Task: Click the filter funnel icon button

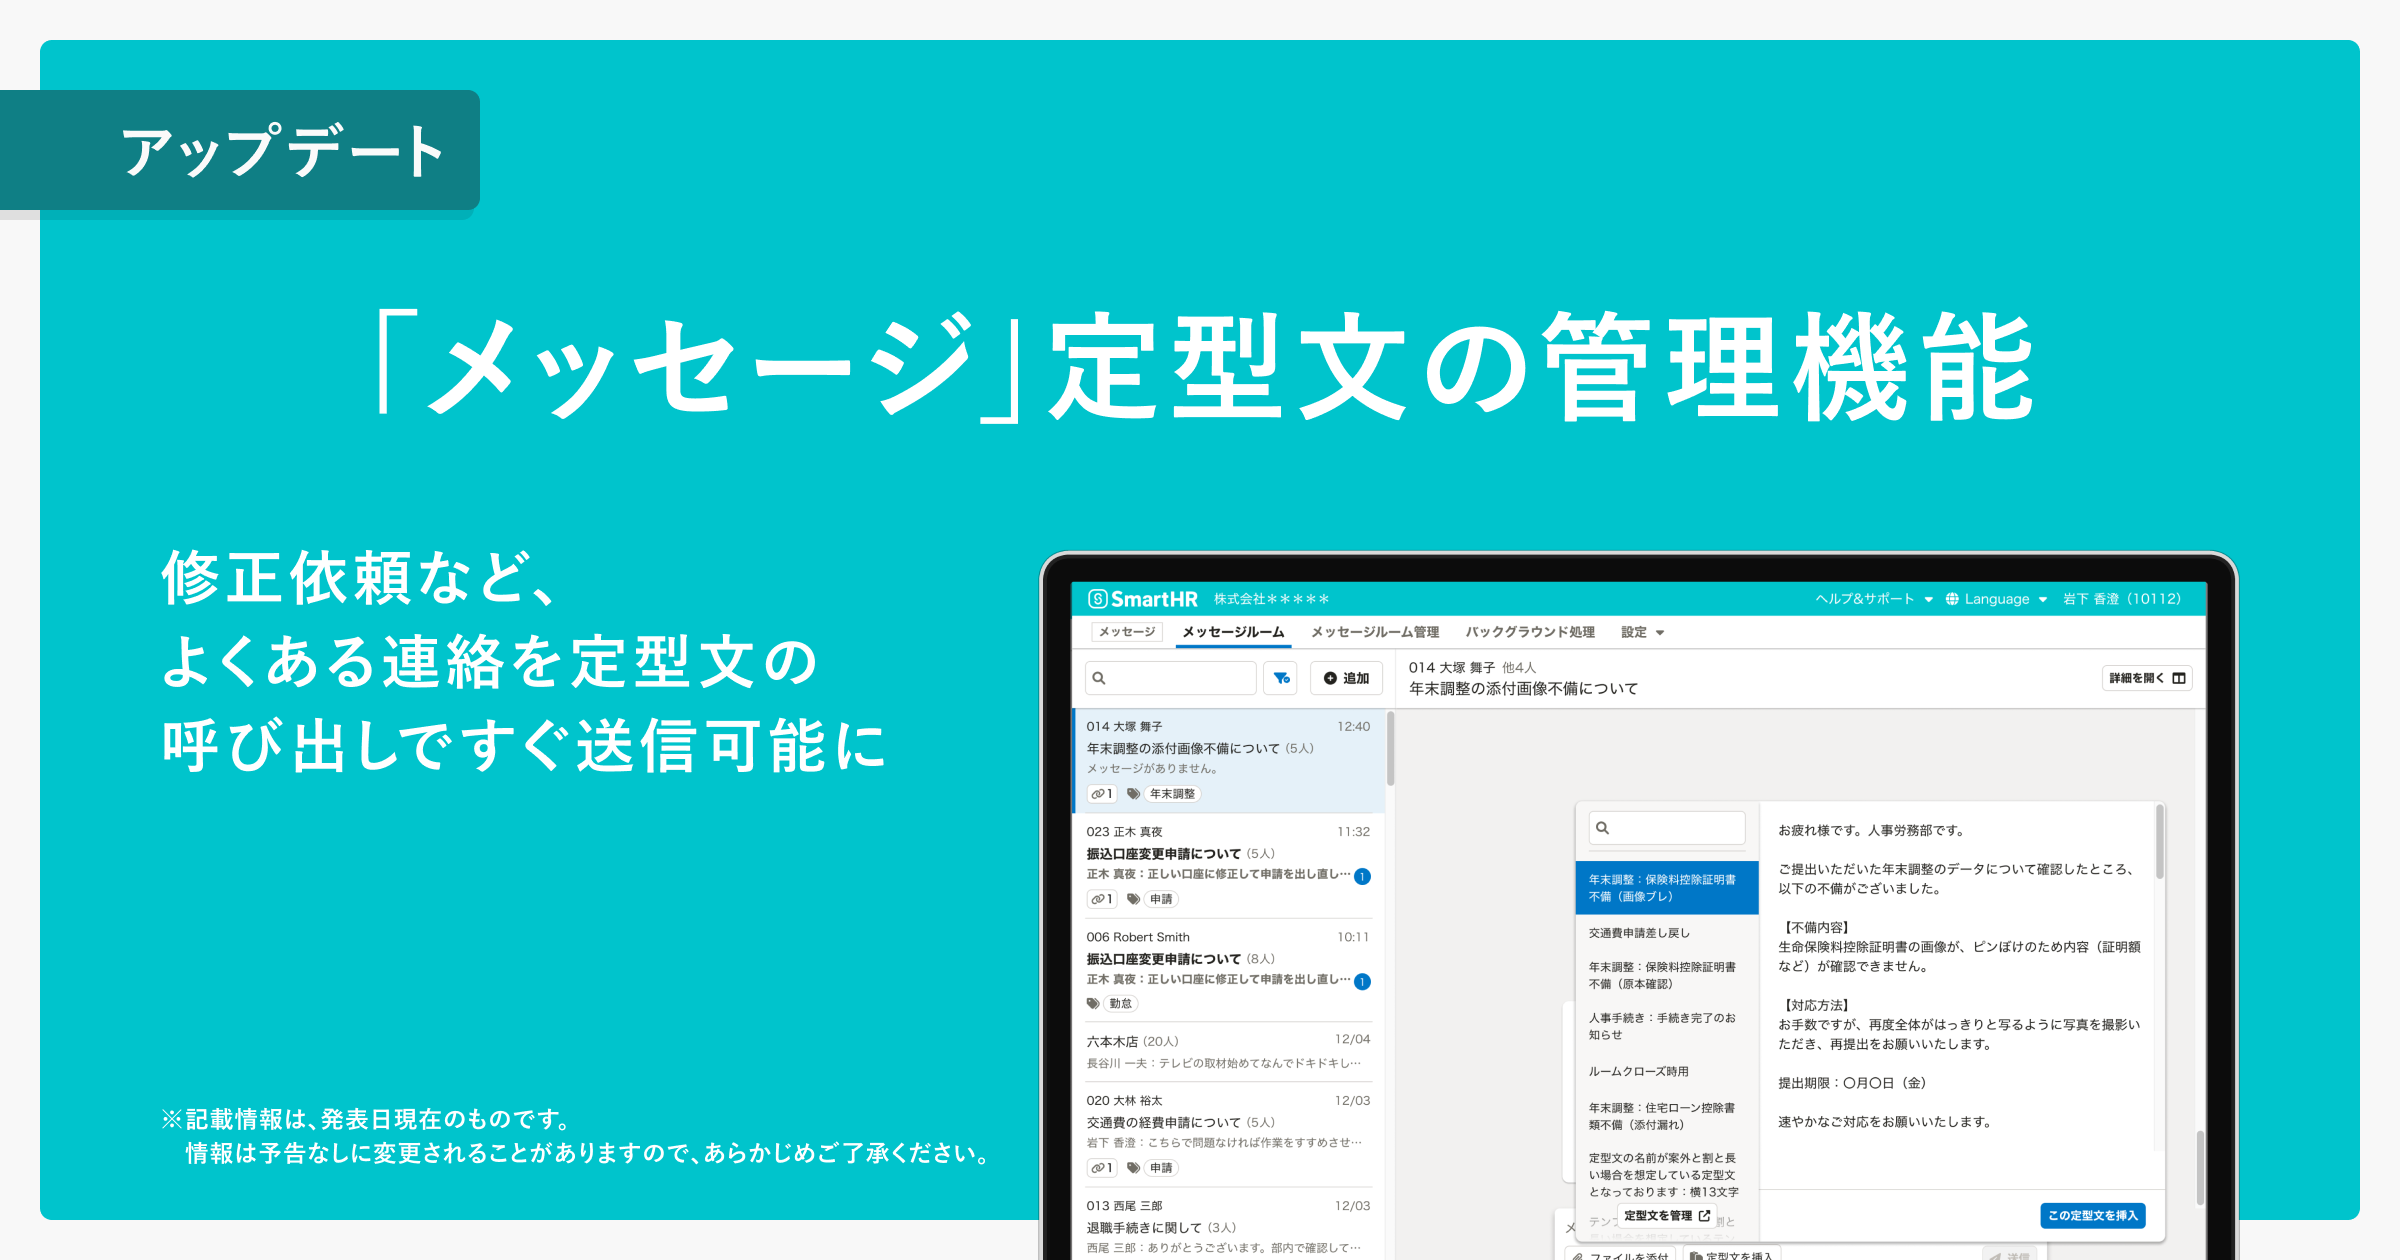Action: tap(1281, 678)
